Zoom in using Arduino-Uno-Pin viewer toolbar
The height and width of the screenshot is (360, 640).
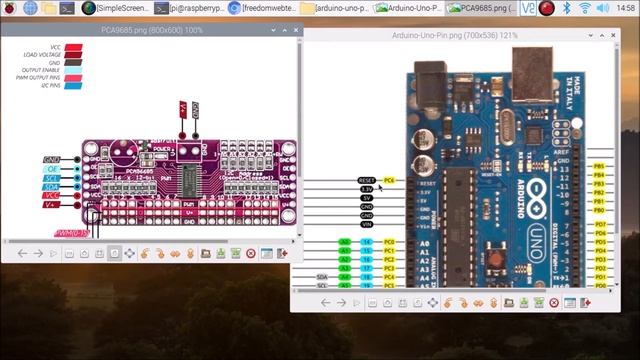(387, 303)
